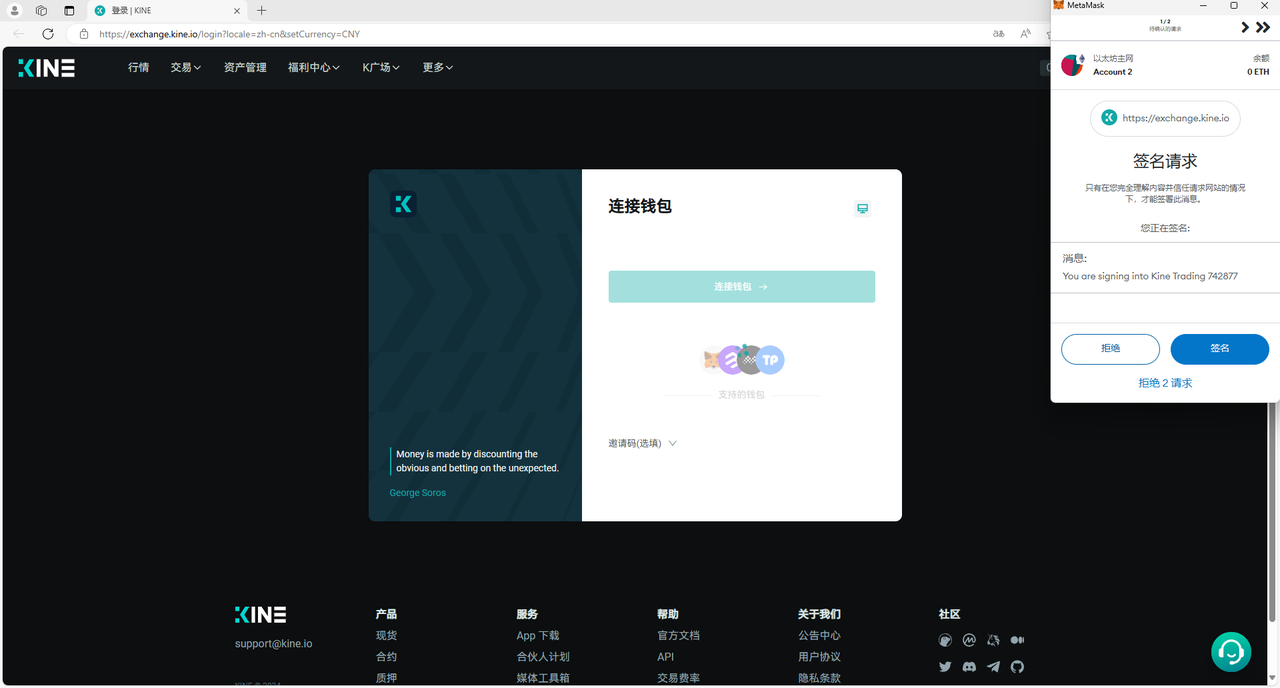This screenshot has width=1280, height=688.
Task: Open the live chat support bubble
Action: click(1231, 652)
